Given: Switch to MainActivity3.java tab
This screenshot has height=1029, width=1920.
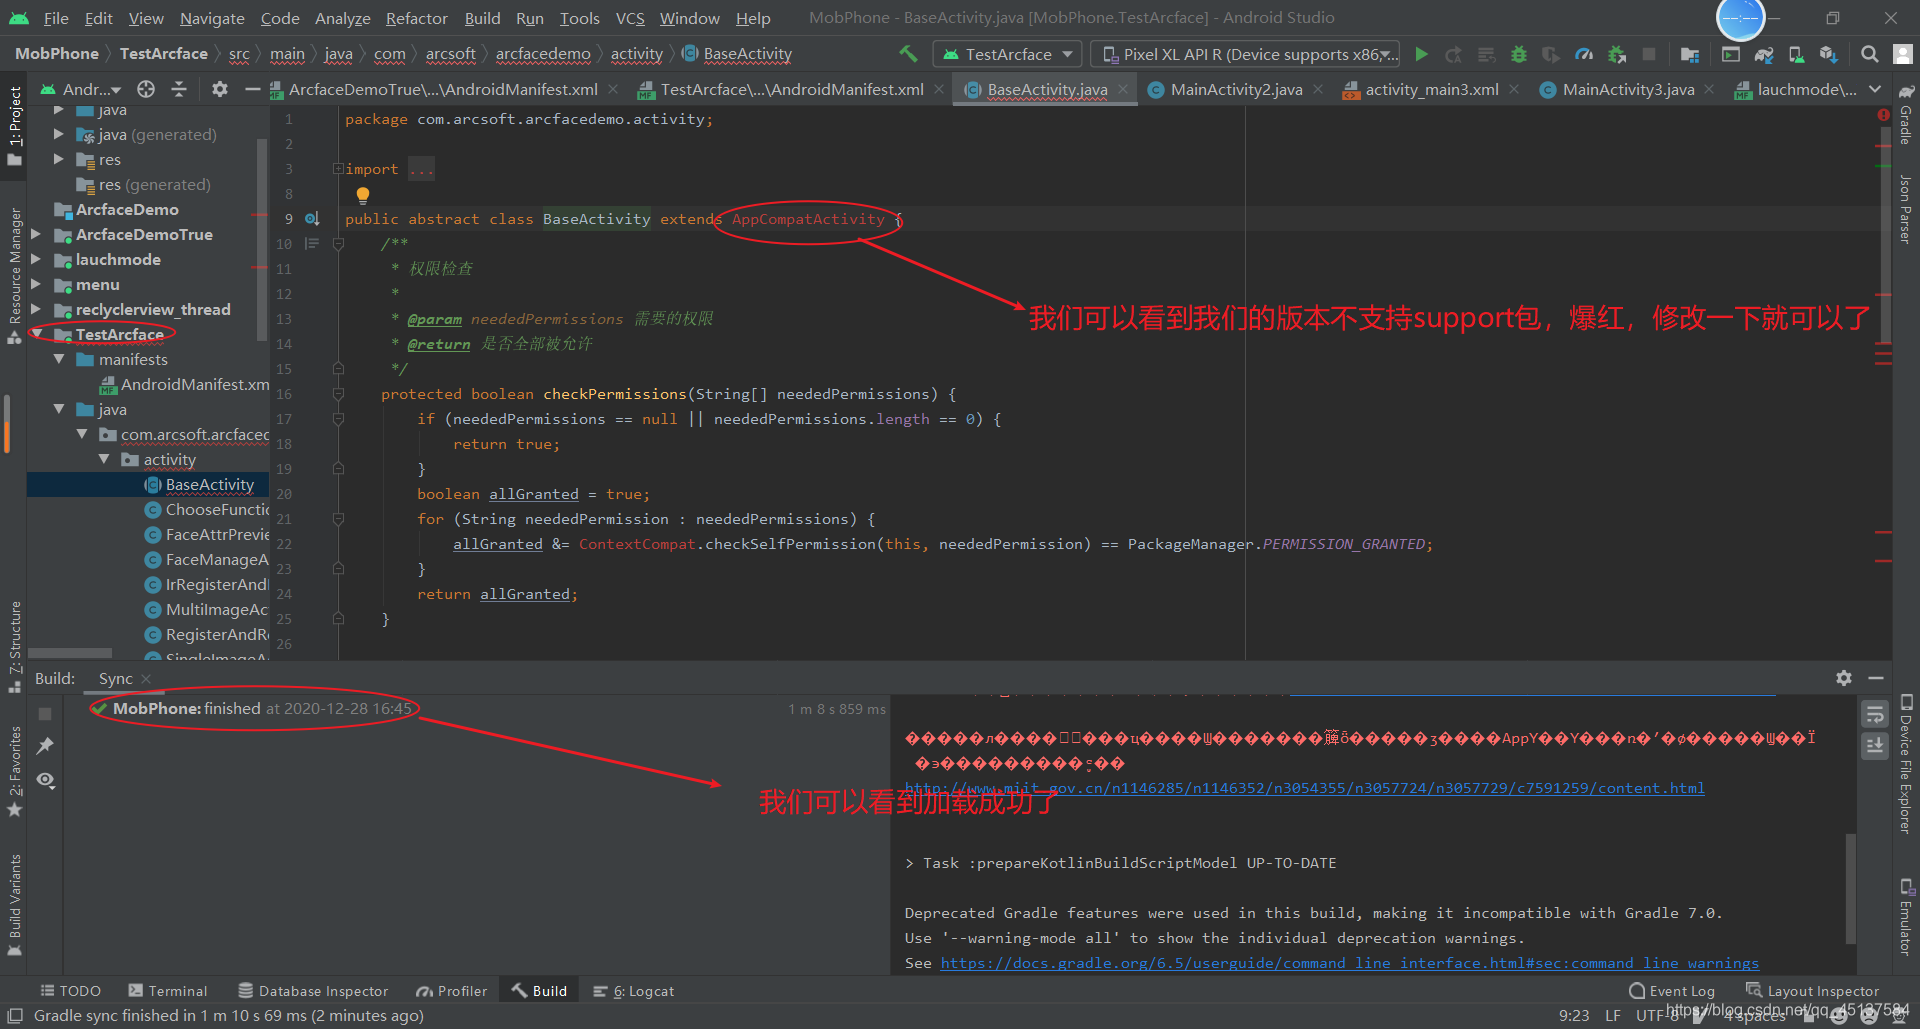Looking at the screenshot, I should point(1628,89).
